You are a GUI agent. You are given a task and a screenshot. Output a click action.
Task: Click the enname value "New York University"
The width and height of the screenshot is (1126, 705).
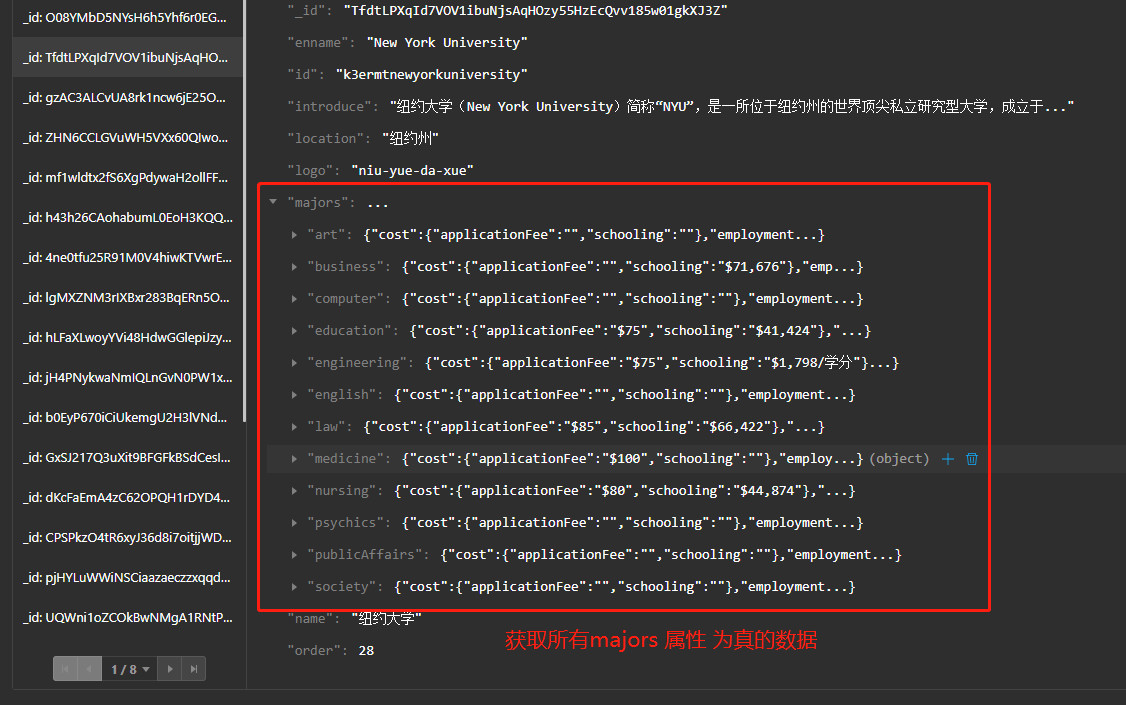click(447, 42)
